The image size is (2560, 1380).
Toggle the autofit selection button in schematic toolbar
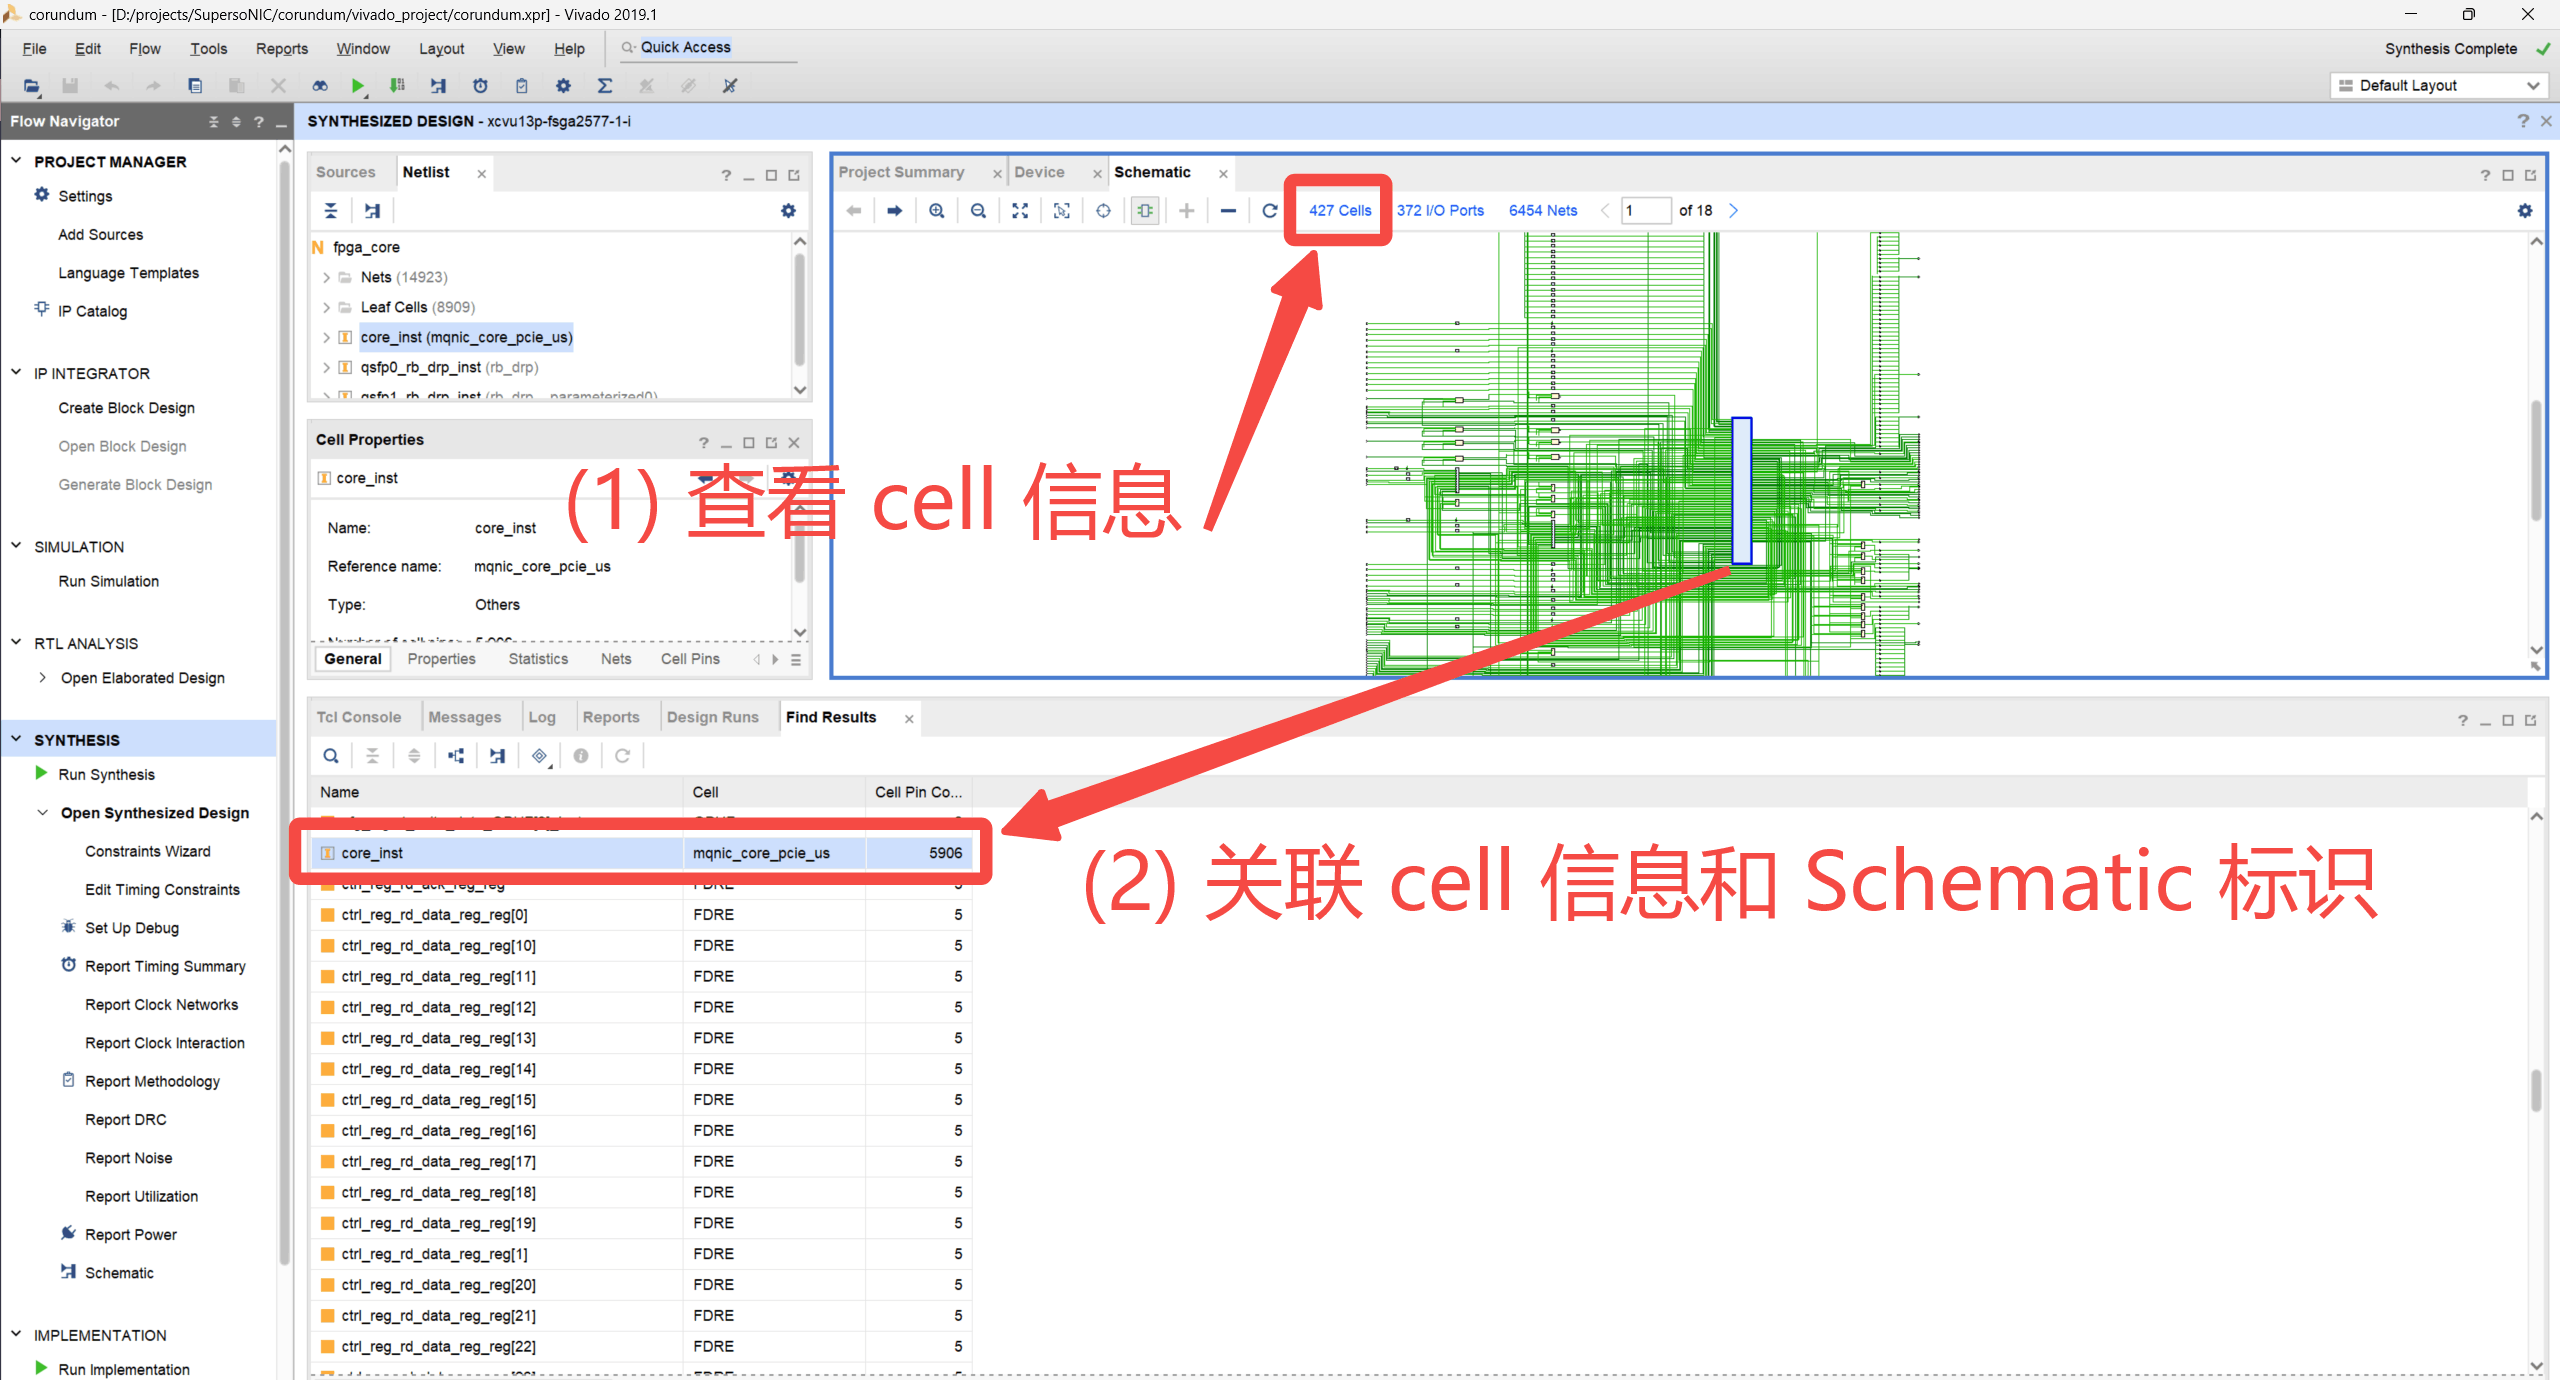pos(1145,211)
